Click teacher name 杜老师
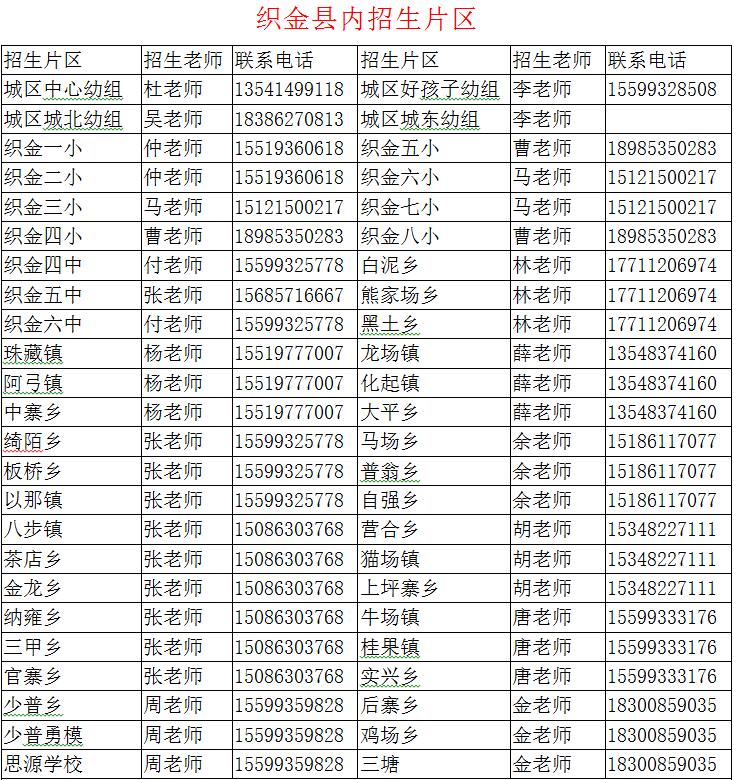 173,90
